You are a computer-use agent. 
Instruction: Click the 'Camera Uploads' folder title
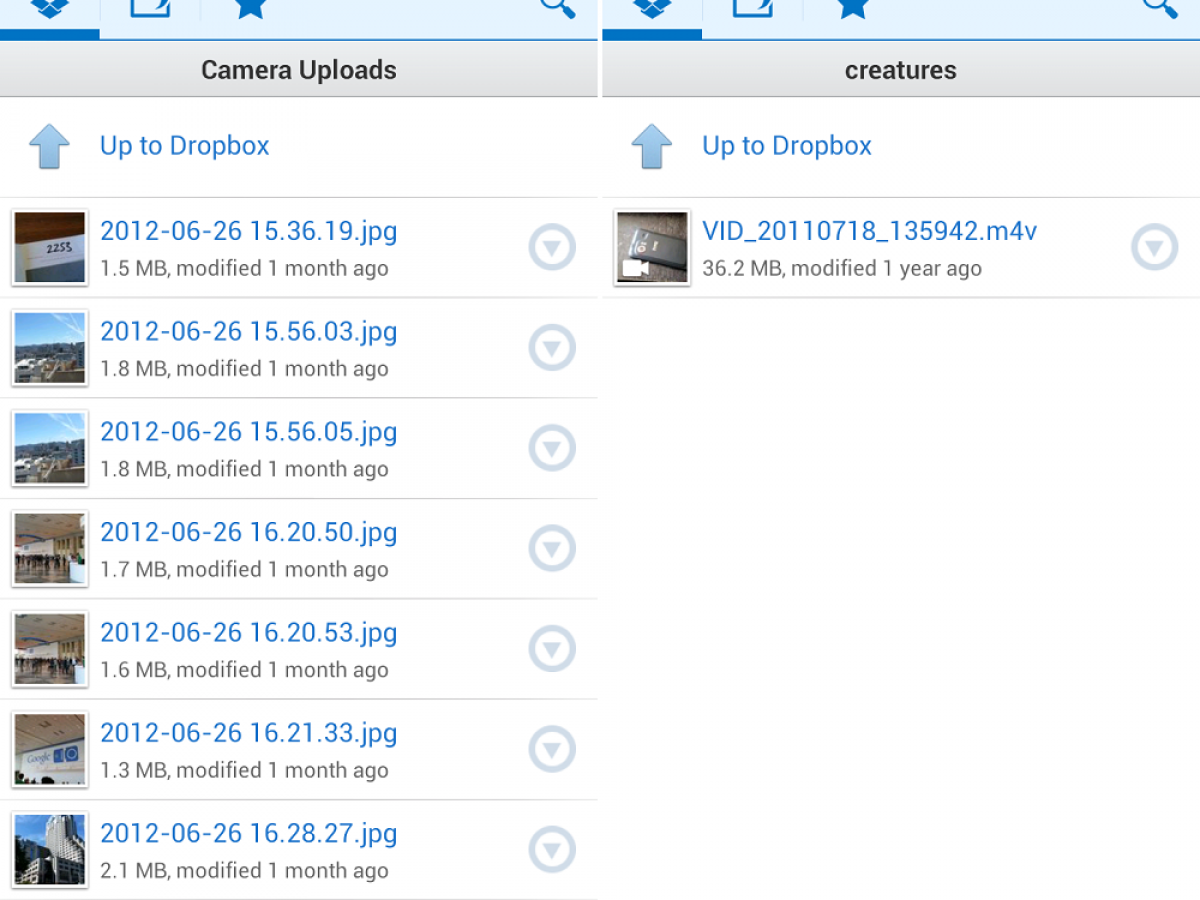point(299,70)
